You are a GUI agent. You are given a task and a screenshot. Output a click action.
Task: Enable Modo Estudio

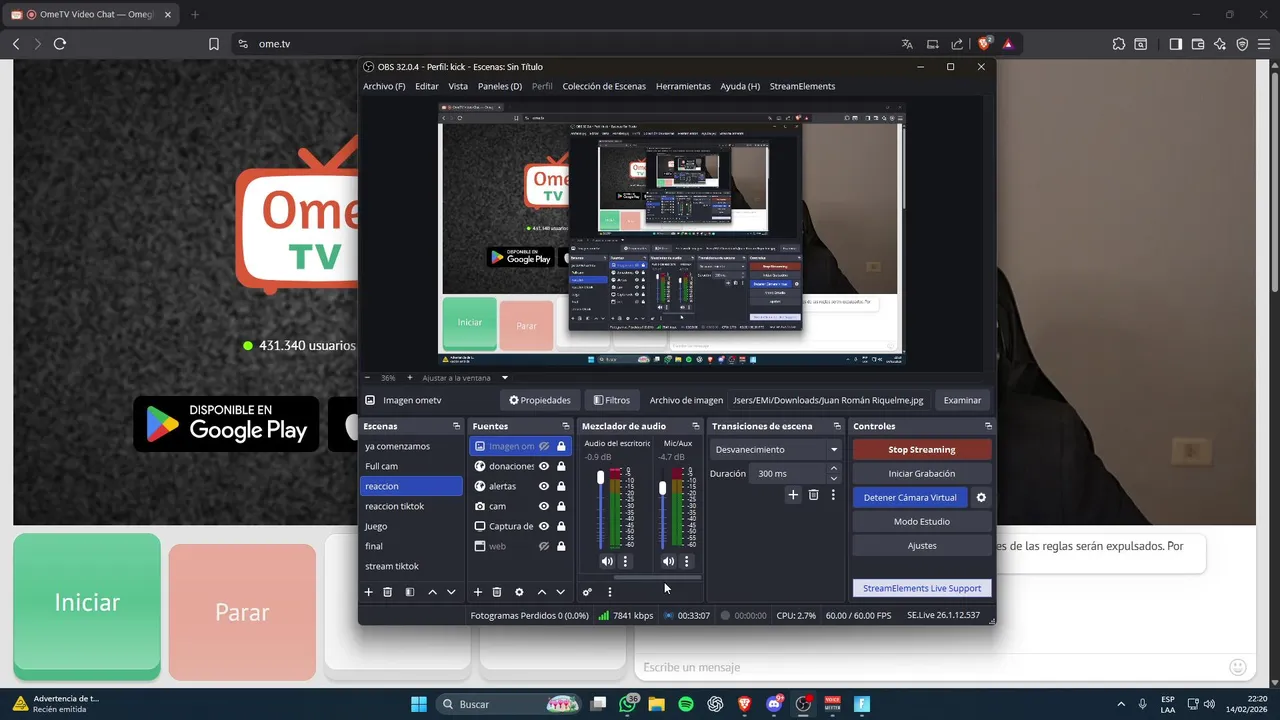tap(922, 522)
